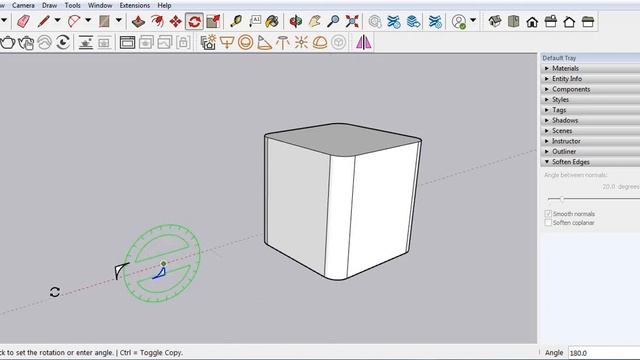Activate the Push/Pull tool
Image resolution: width=640 pixels, height=360 pixels.
138,21
